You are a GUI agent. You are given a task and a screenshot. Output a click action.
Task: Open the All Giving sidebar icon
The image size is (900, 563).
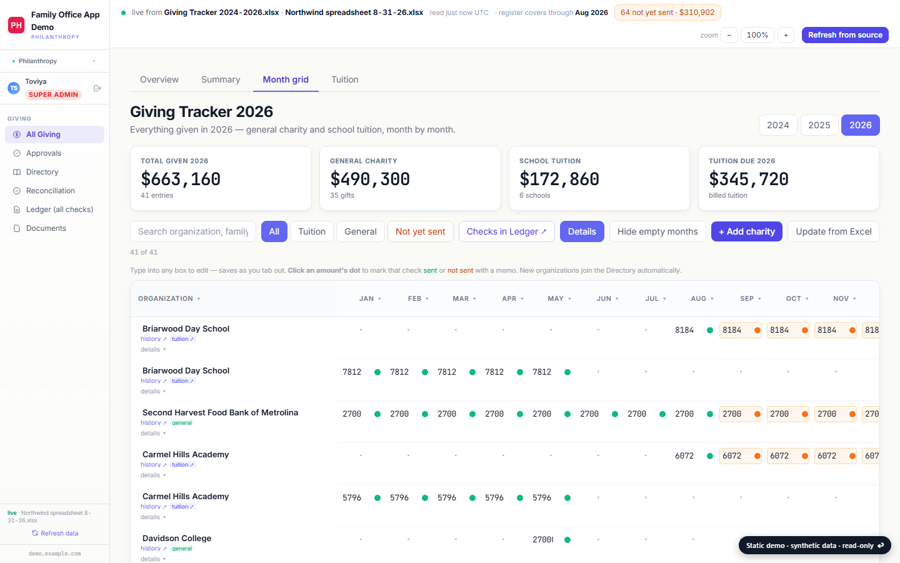[17, 134]
